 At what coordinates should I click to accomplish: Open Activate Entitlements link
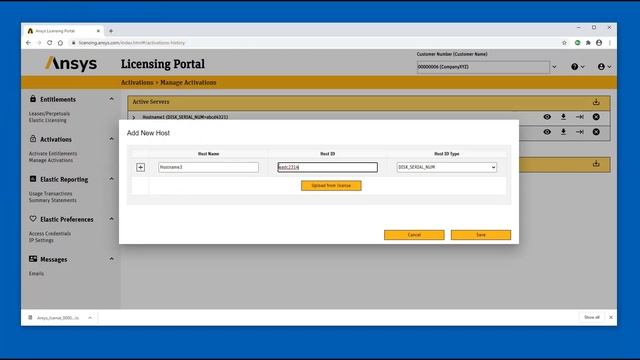tap(53, 154)
